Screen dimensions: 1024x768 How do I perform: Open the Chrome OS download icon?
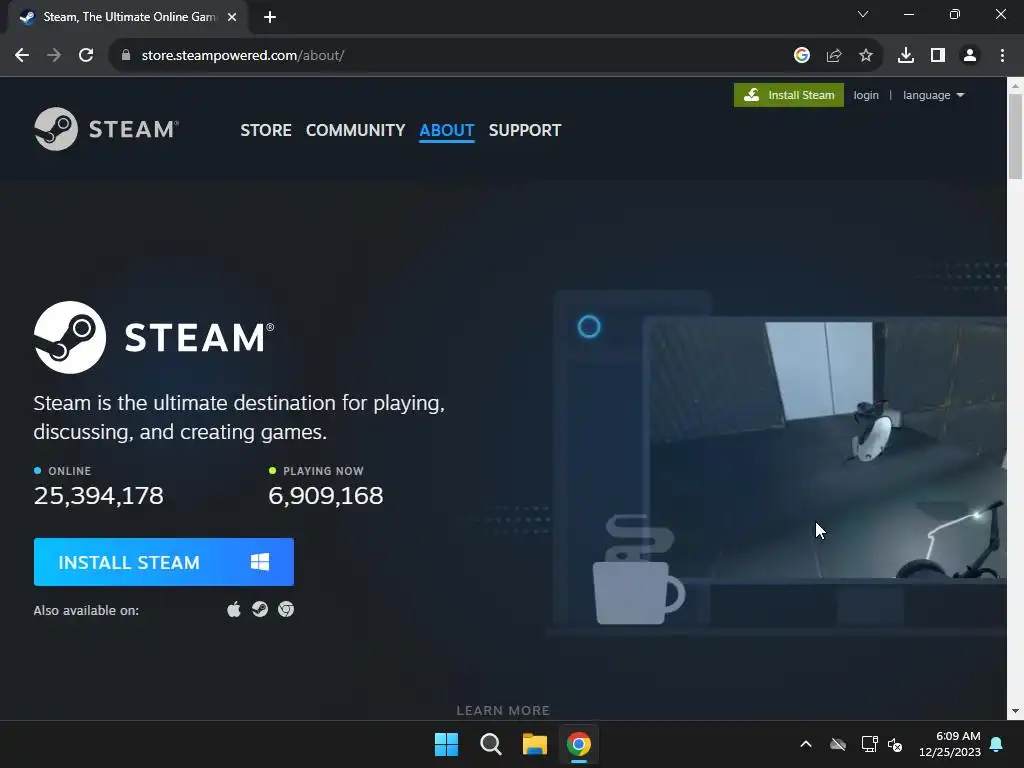click(x=286, y=609)
